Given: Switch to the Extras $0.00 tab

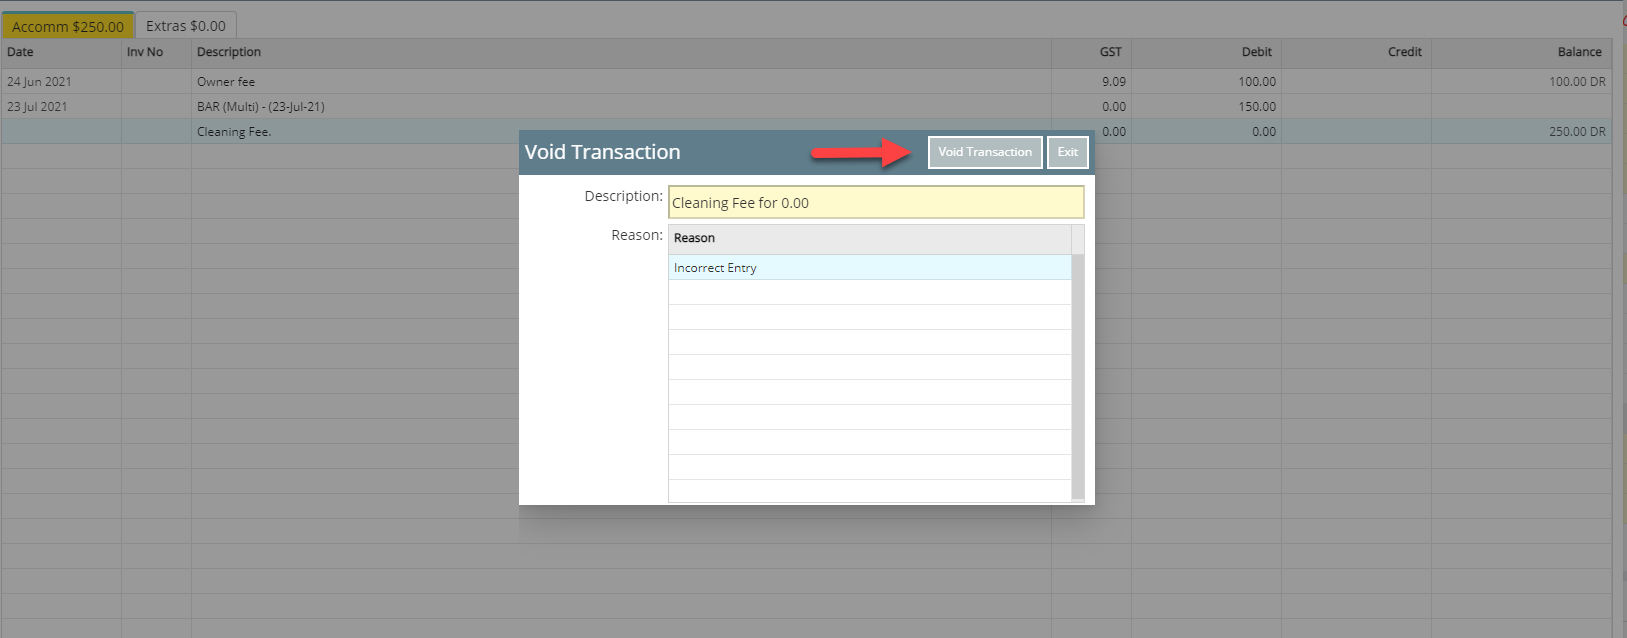Looking at the screenshot, I should 186,26.
